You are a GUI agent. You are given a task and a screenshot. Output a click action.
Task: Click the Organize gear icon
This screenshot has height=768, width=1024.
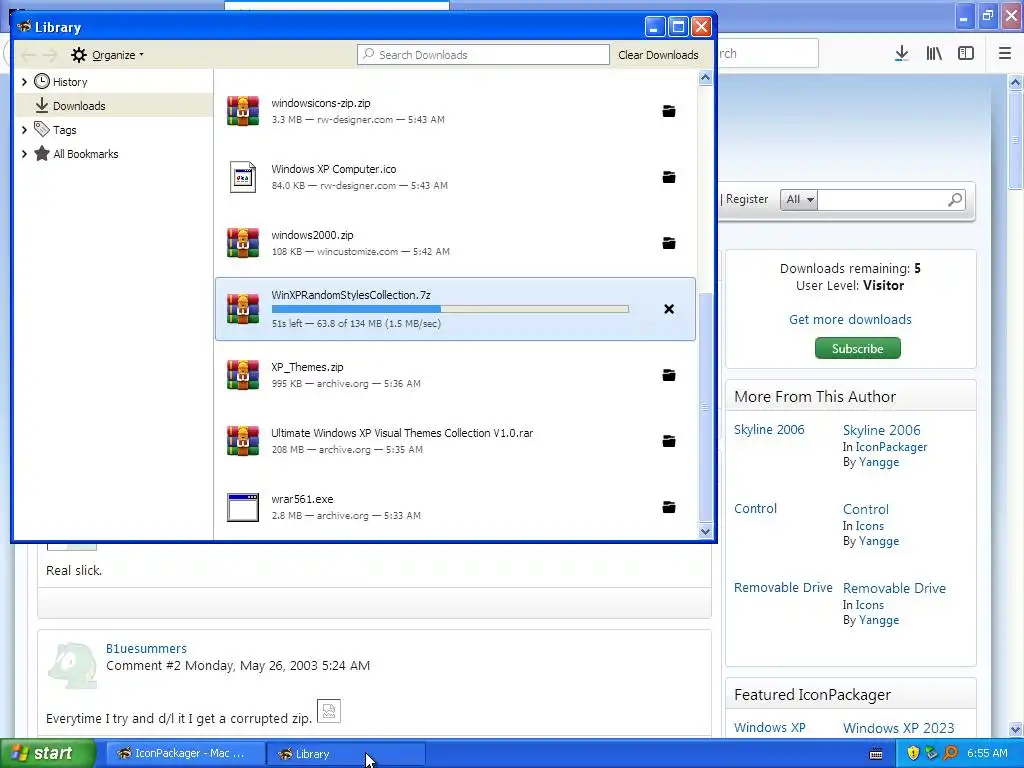pos(78,55)
